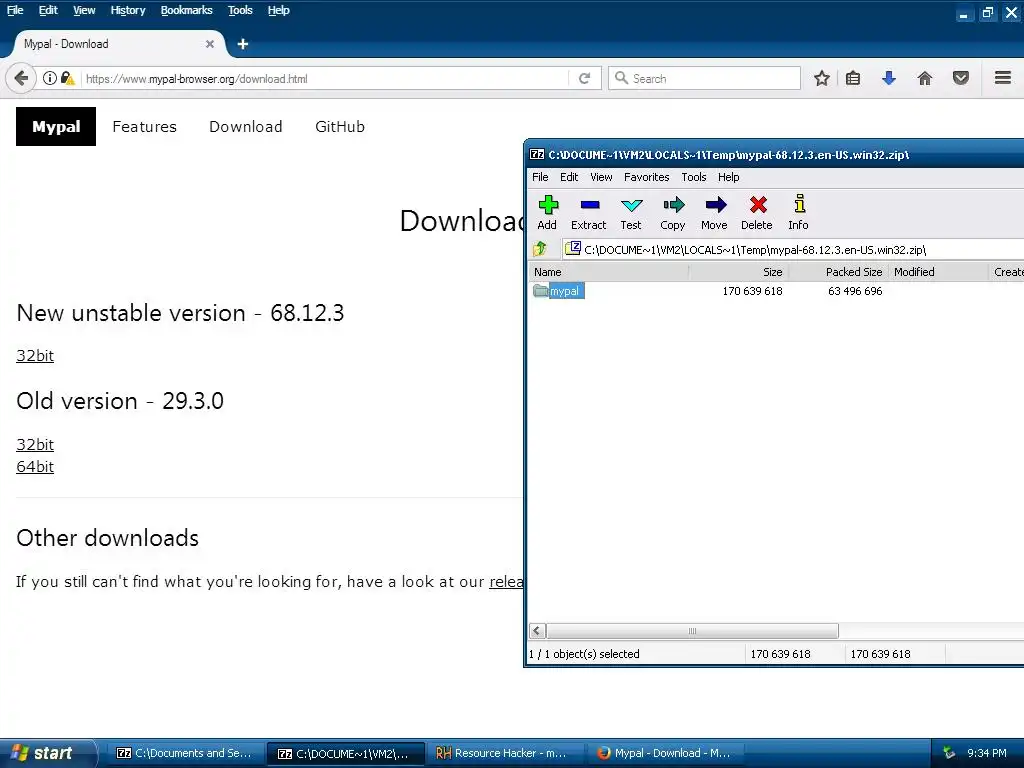Delete selected item with the red X
This screenshot has height=768, width=1024.
[757, 213]
